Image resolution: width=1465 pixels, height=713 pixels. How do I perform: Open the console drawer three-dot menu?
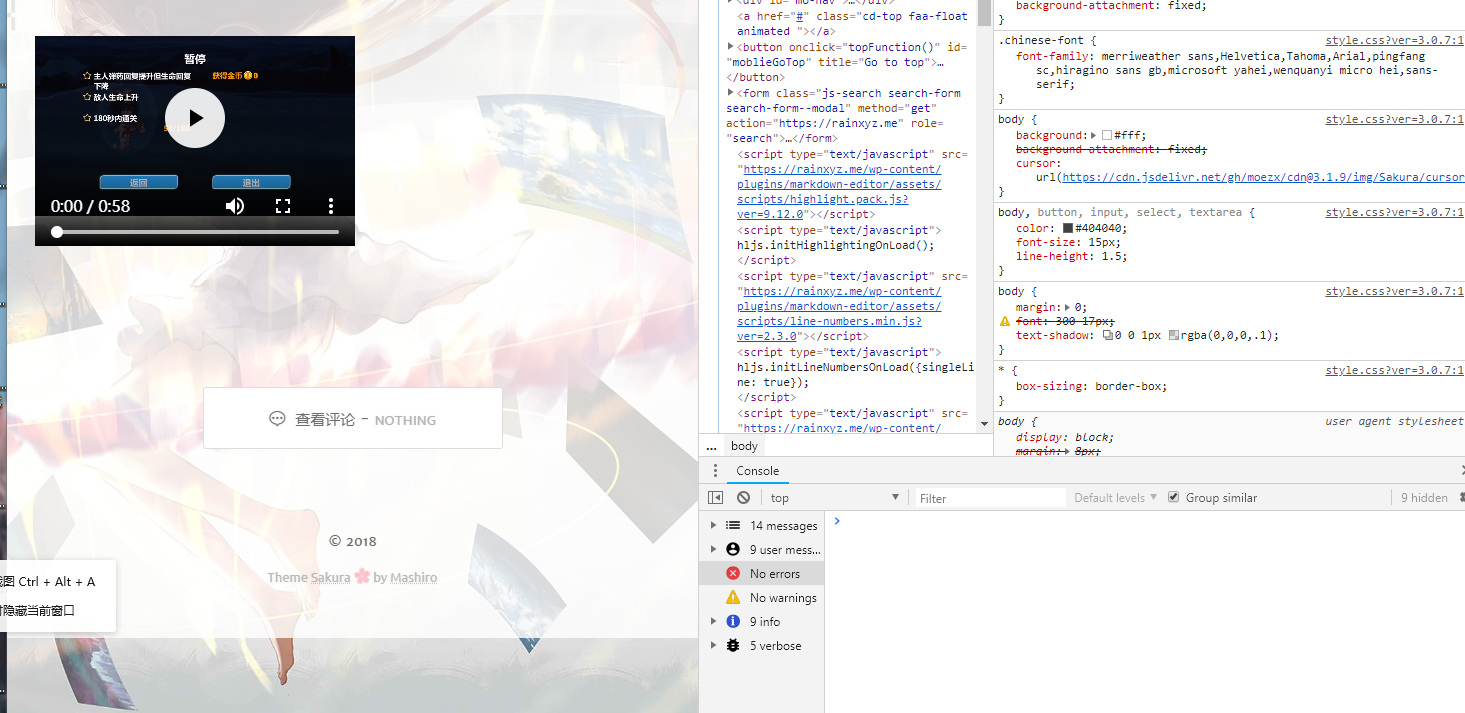pyautogui.click(x=714, y=471)
